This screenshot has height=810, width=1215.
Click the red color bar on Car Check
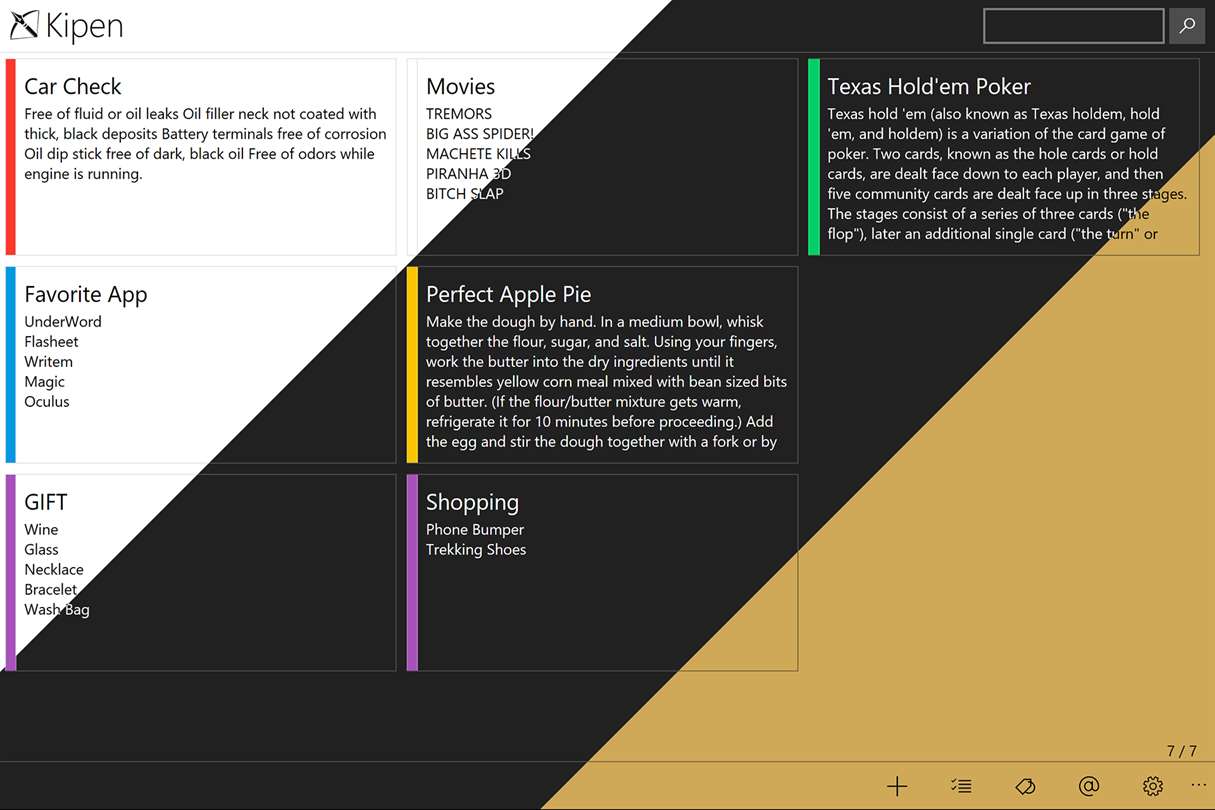[11, 157]
